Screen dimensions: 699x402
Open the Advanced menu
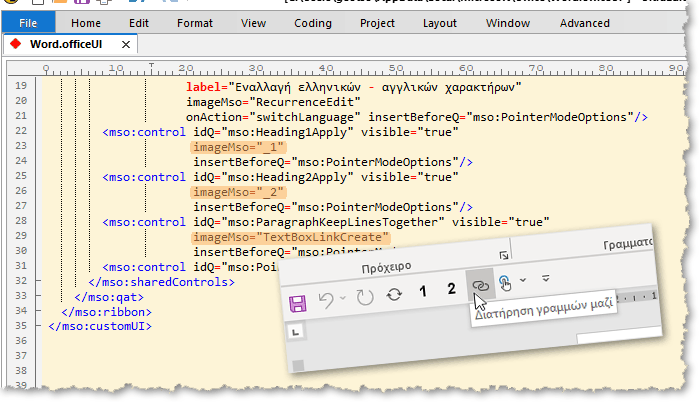(x=584, y=23)
